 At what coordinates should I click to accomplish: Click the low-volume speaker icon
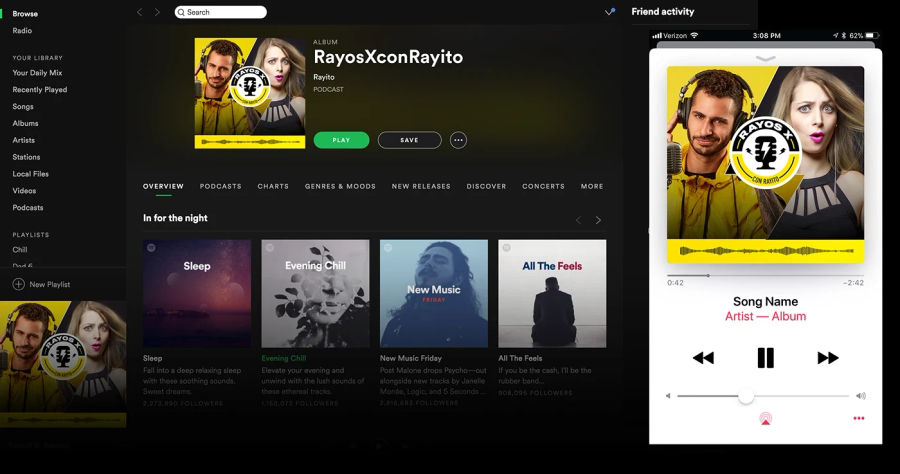(x=668, y=396)
